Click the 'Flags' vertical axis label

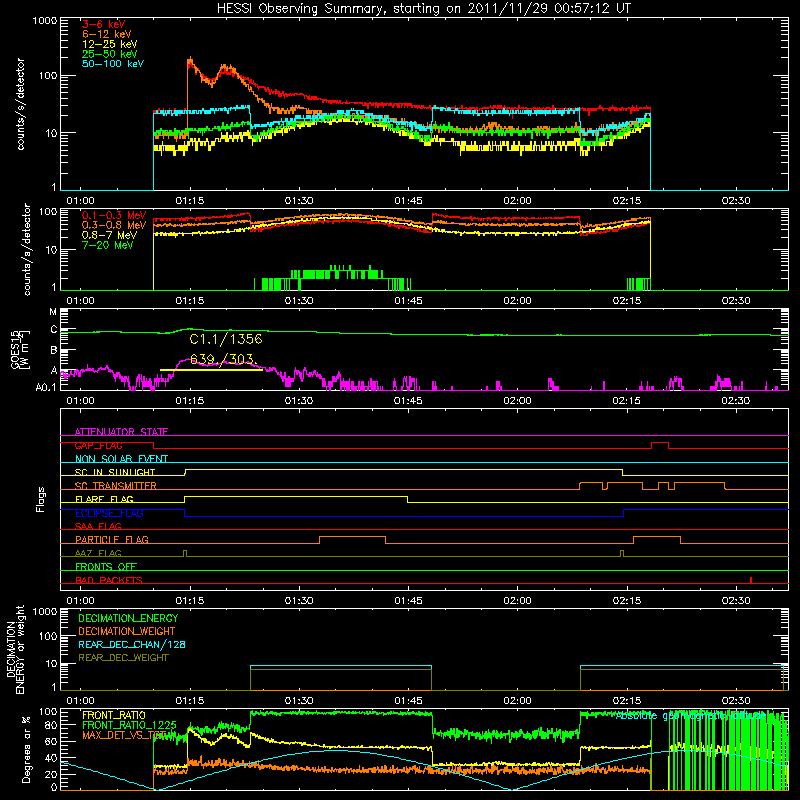point(41,499)
